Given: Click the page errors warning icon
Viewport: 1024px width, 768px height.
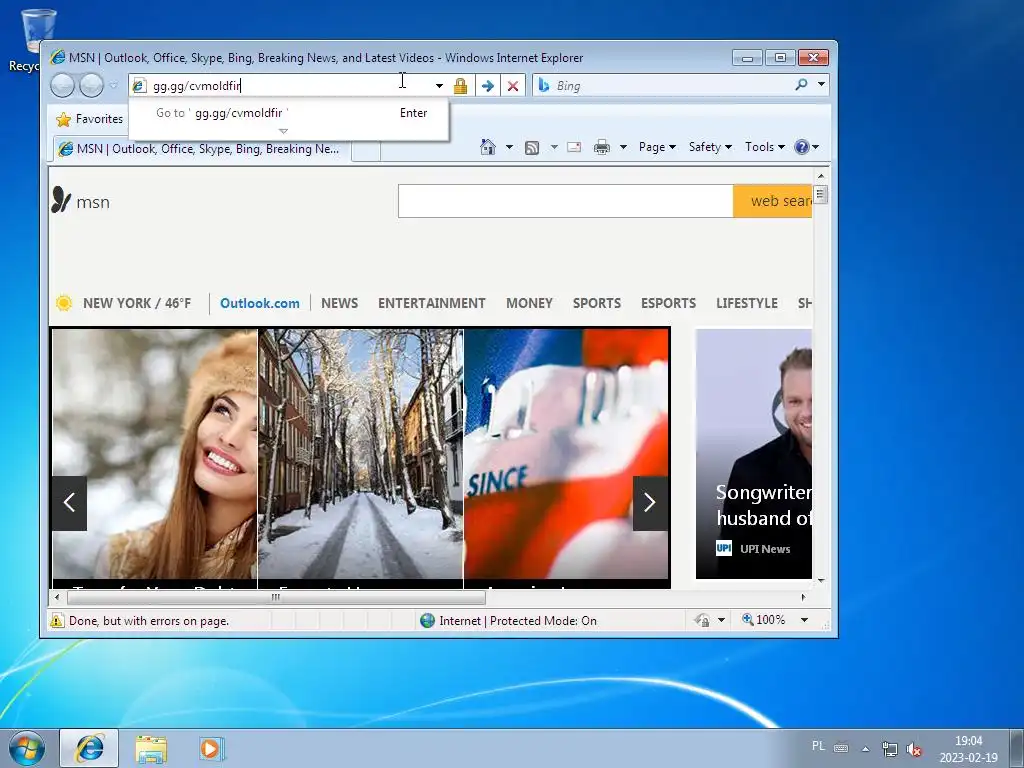Looking at the screenshot, I should click(x=57, y=620).
